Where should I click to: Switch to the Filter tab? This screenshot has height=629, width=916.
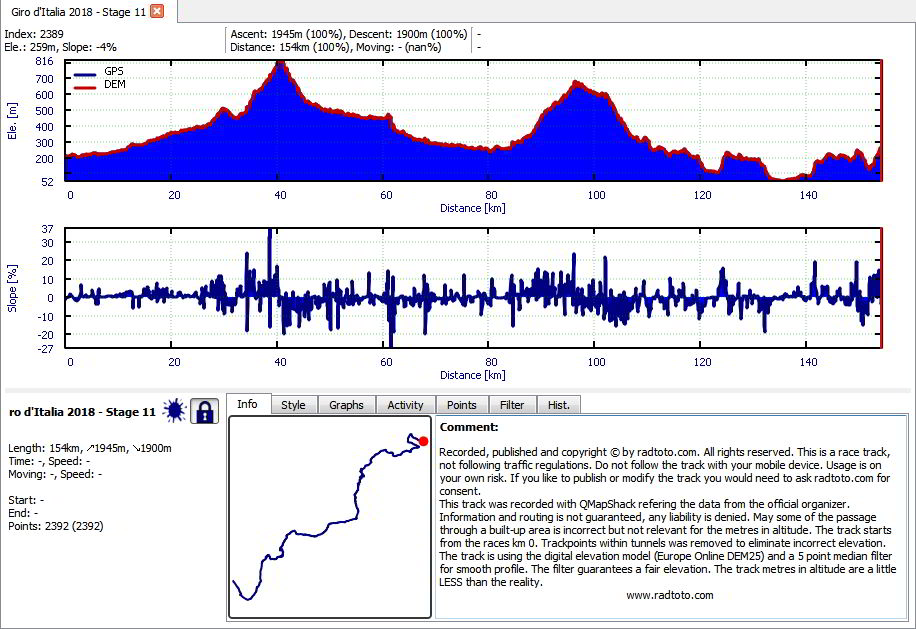tap(512, 405)
